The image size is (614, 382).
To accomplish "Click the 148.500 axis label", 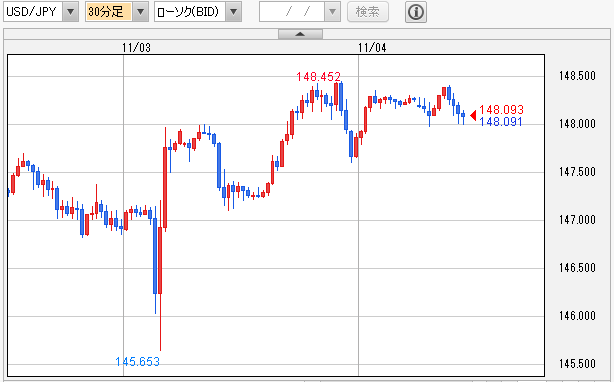I will 577,76.
